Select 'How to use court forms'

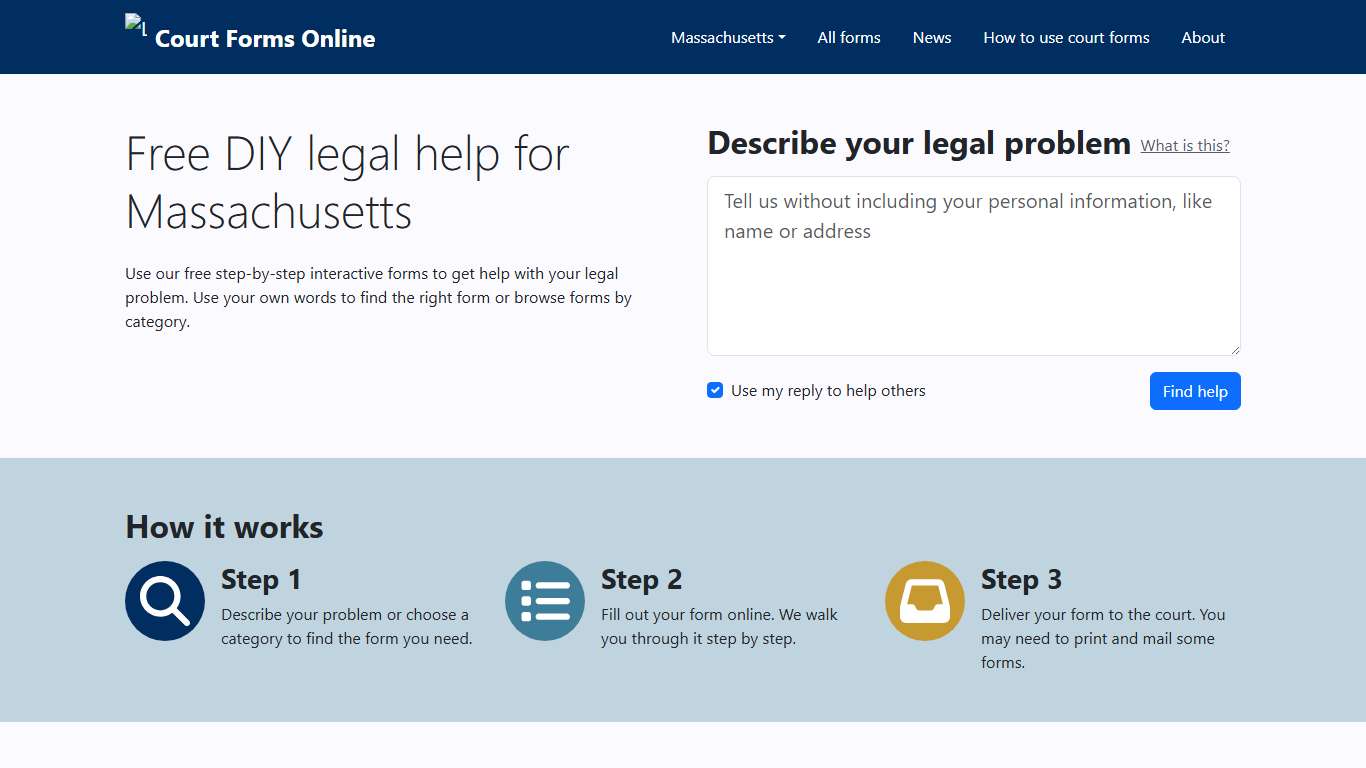1066,37
